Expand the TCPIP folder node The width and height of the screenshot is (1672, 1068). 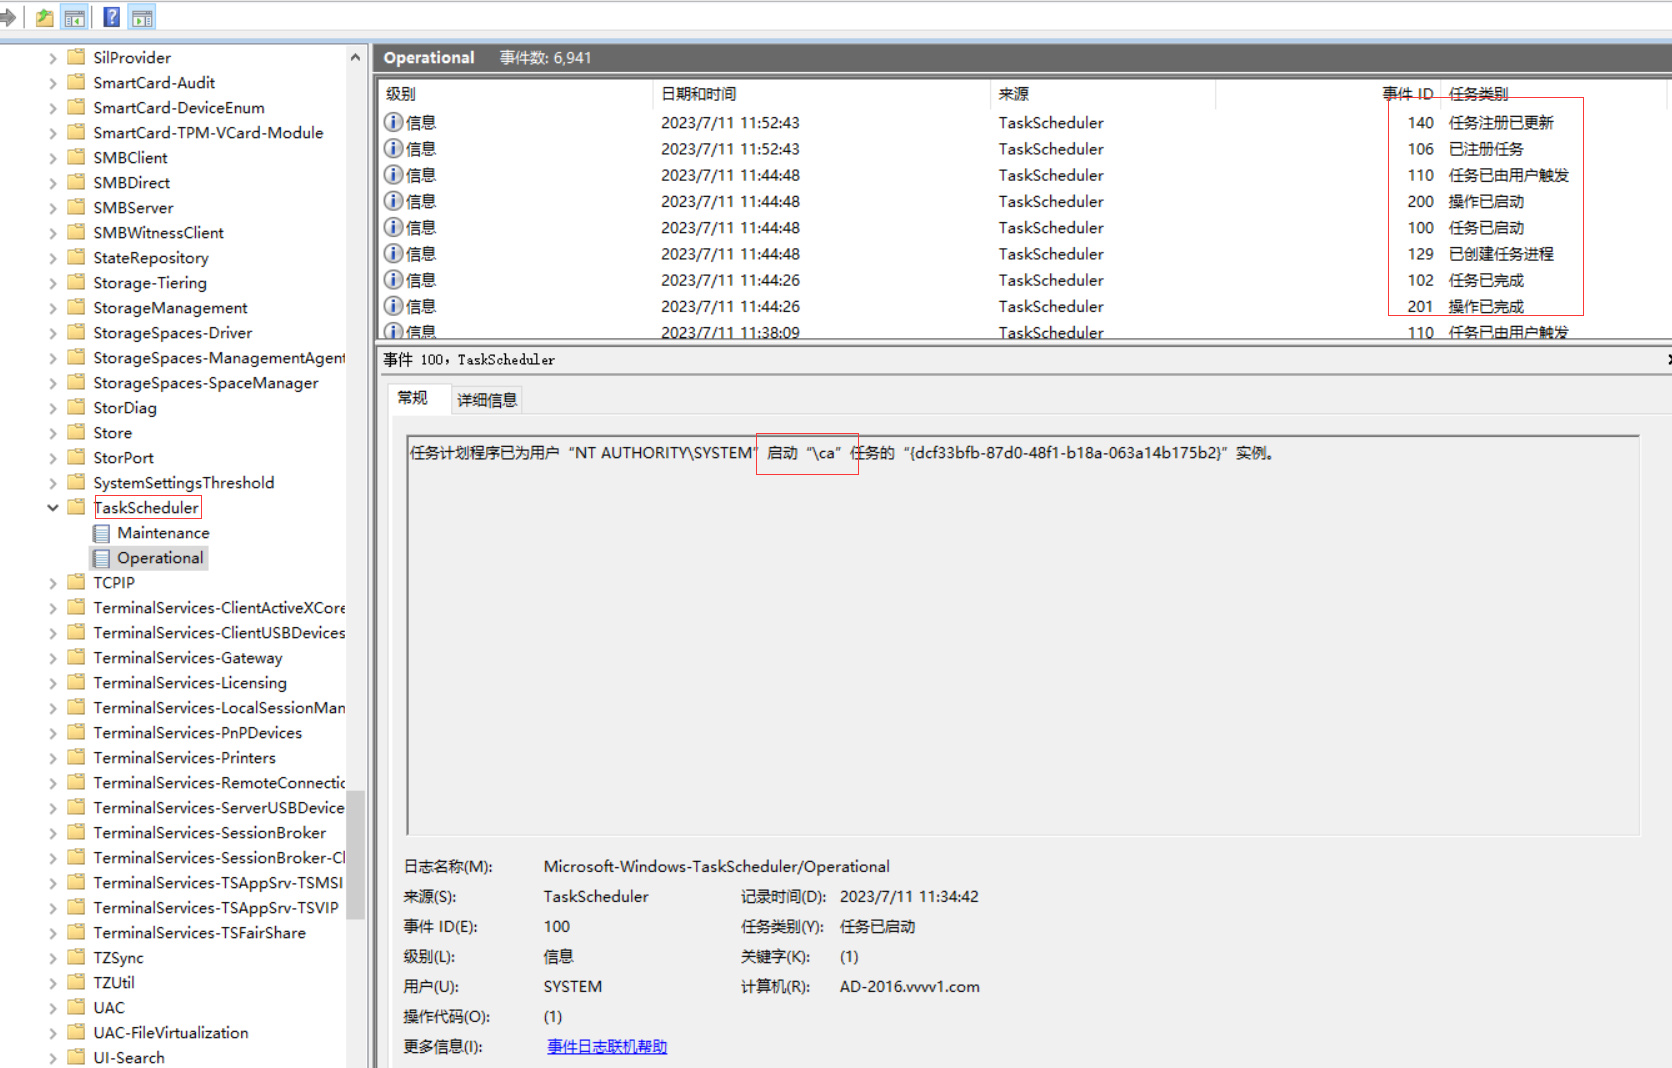[x=53, y=583]
